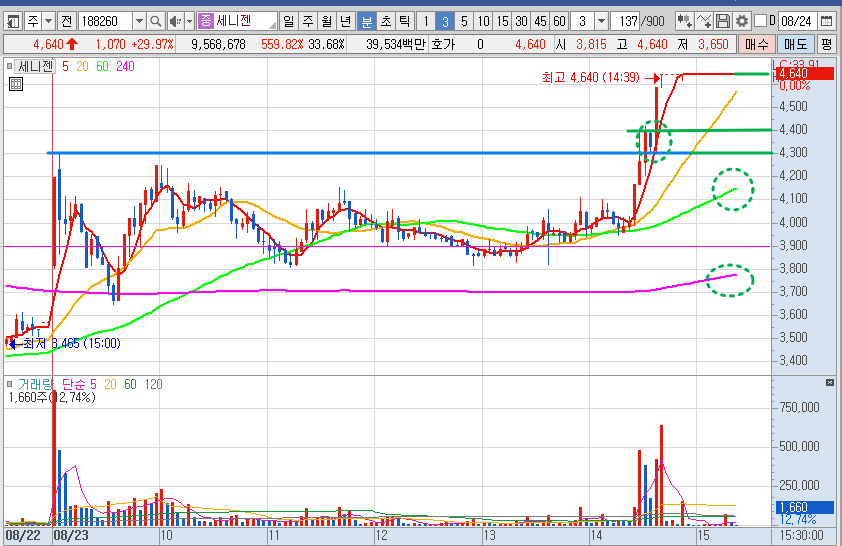This screenshot has width=842, height=546.
Task: Click the 15:30:00 time label
Action: pos(801,535)
